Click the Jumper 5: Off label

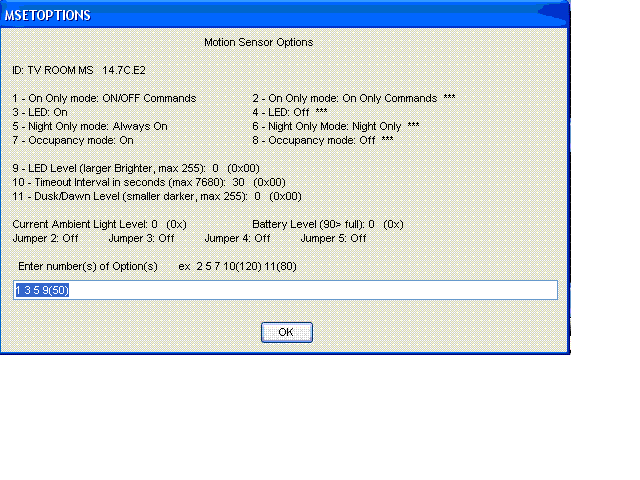tap(333, 238)
